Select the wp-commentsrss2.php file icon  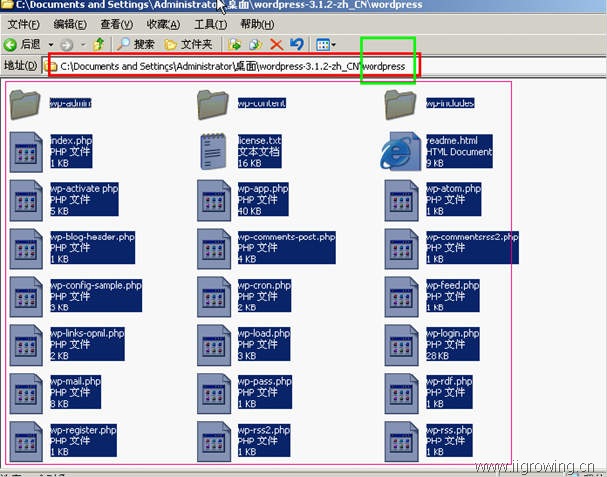(x=401, y=249)
